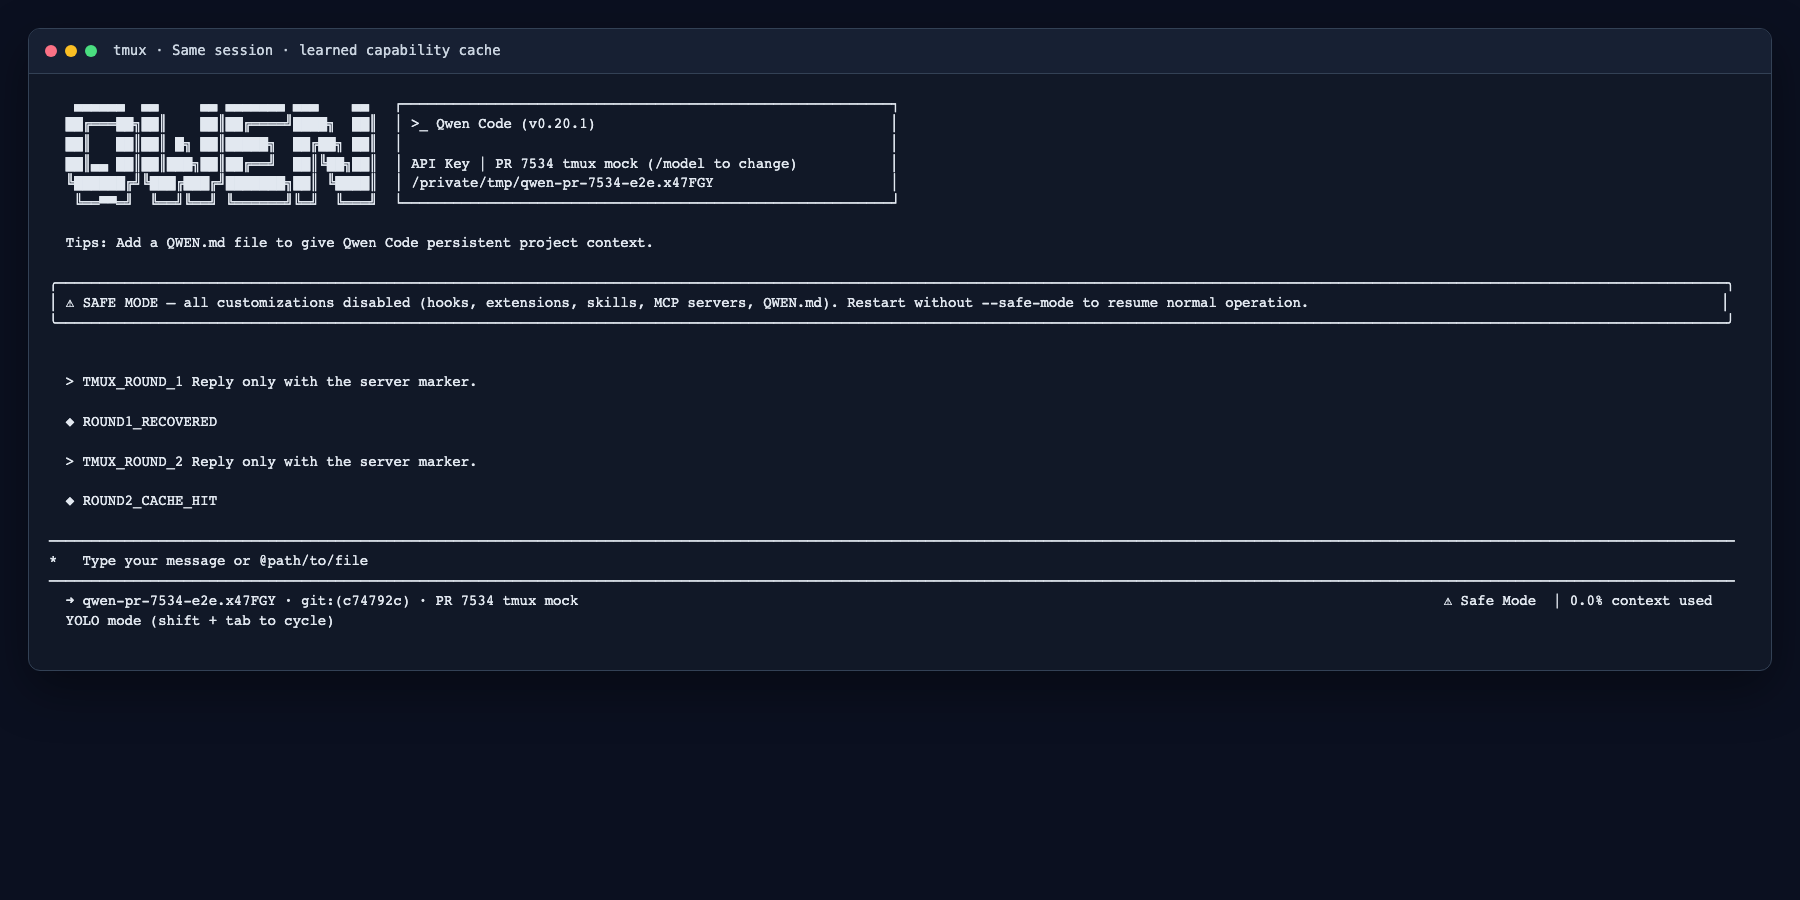
Task: Click the "TMUX_ROUND_1 Reply only with the server marker." prompt
Action: tap(279, 382)
